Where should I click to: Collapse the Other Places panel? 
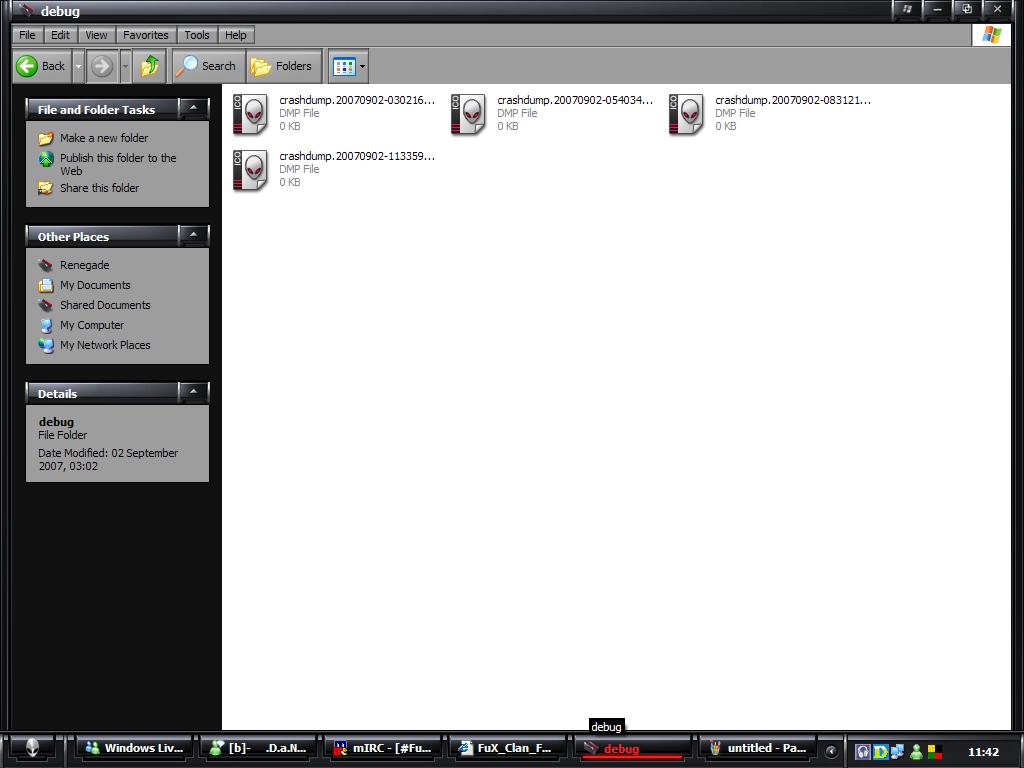coord(193,235)
